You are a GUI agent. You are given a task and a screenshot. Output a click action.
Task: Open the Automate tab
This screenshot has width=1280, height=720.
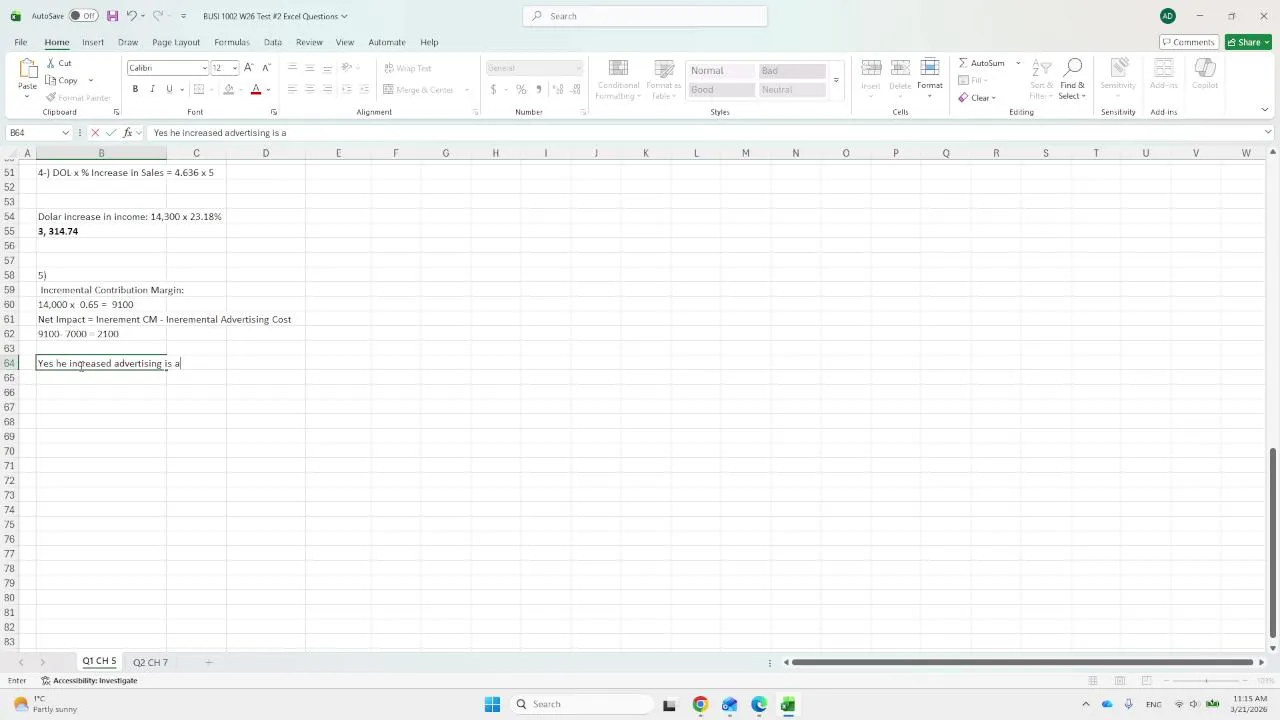point(387,42)
